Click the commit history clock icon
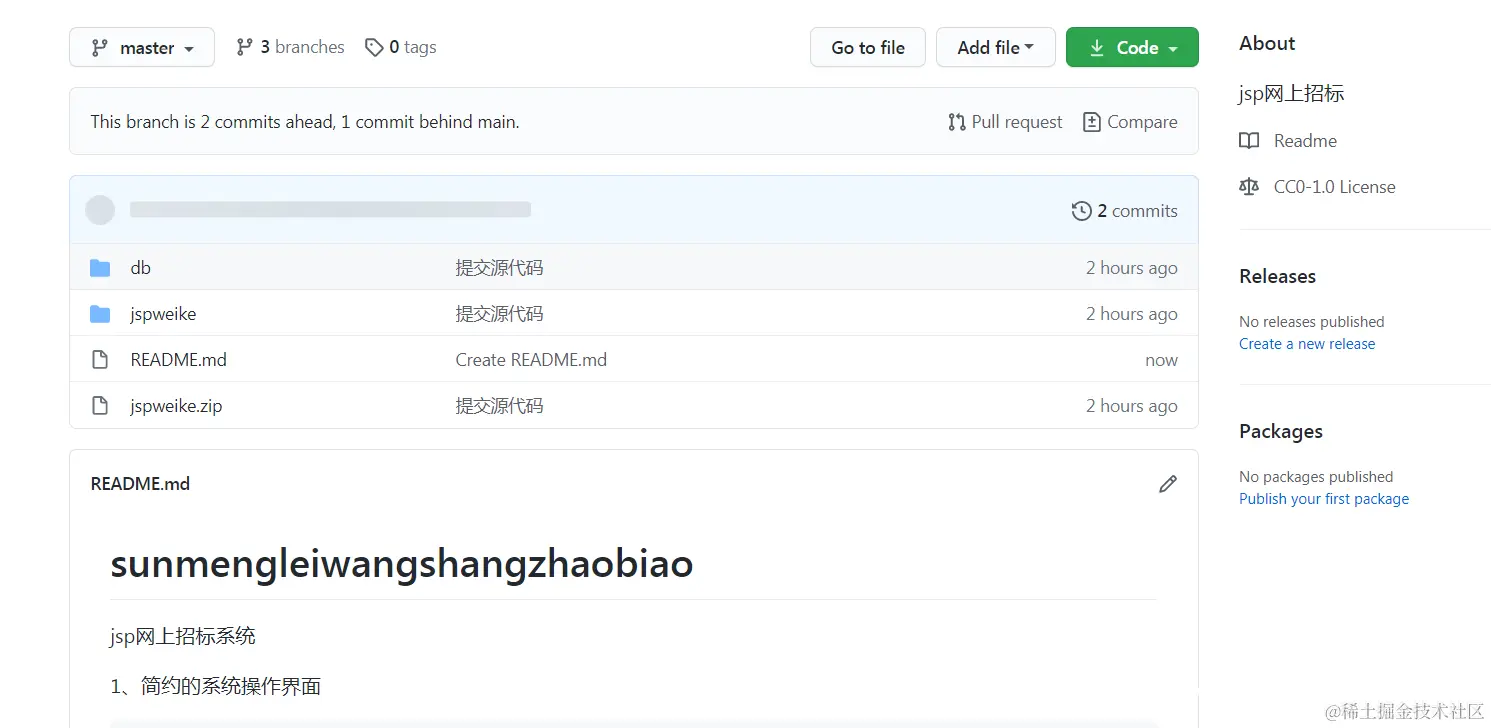This screenshot has width=1491, height=728. 1081,211
